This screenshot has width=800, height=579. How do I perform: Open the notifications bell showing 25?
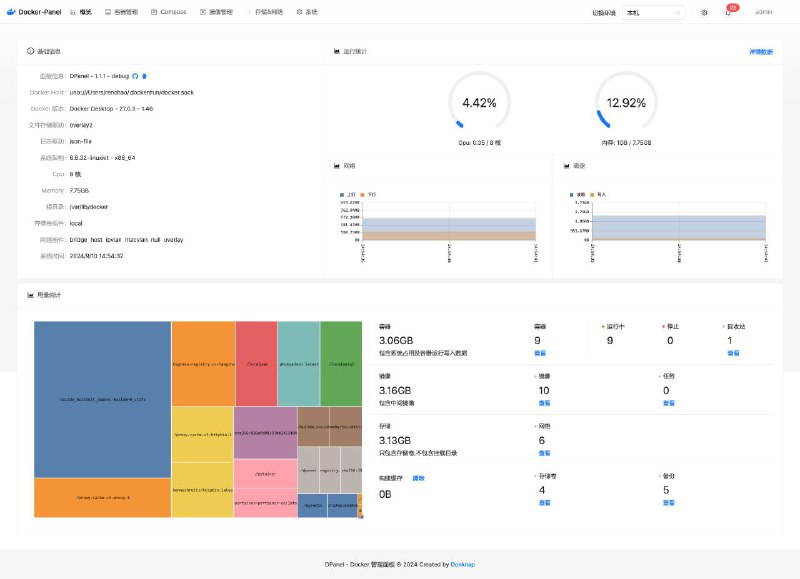pos(727,13)
